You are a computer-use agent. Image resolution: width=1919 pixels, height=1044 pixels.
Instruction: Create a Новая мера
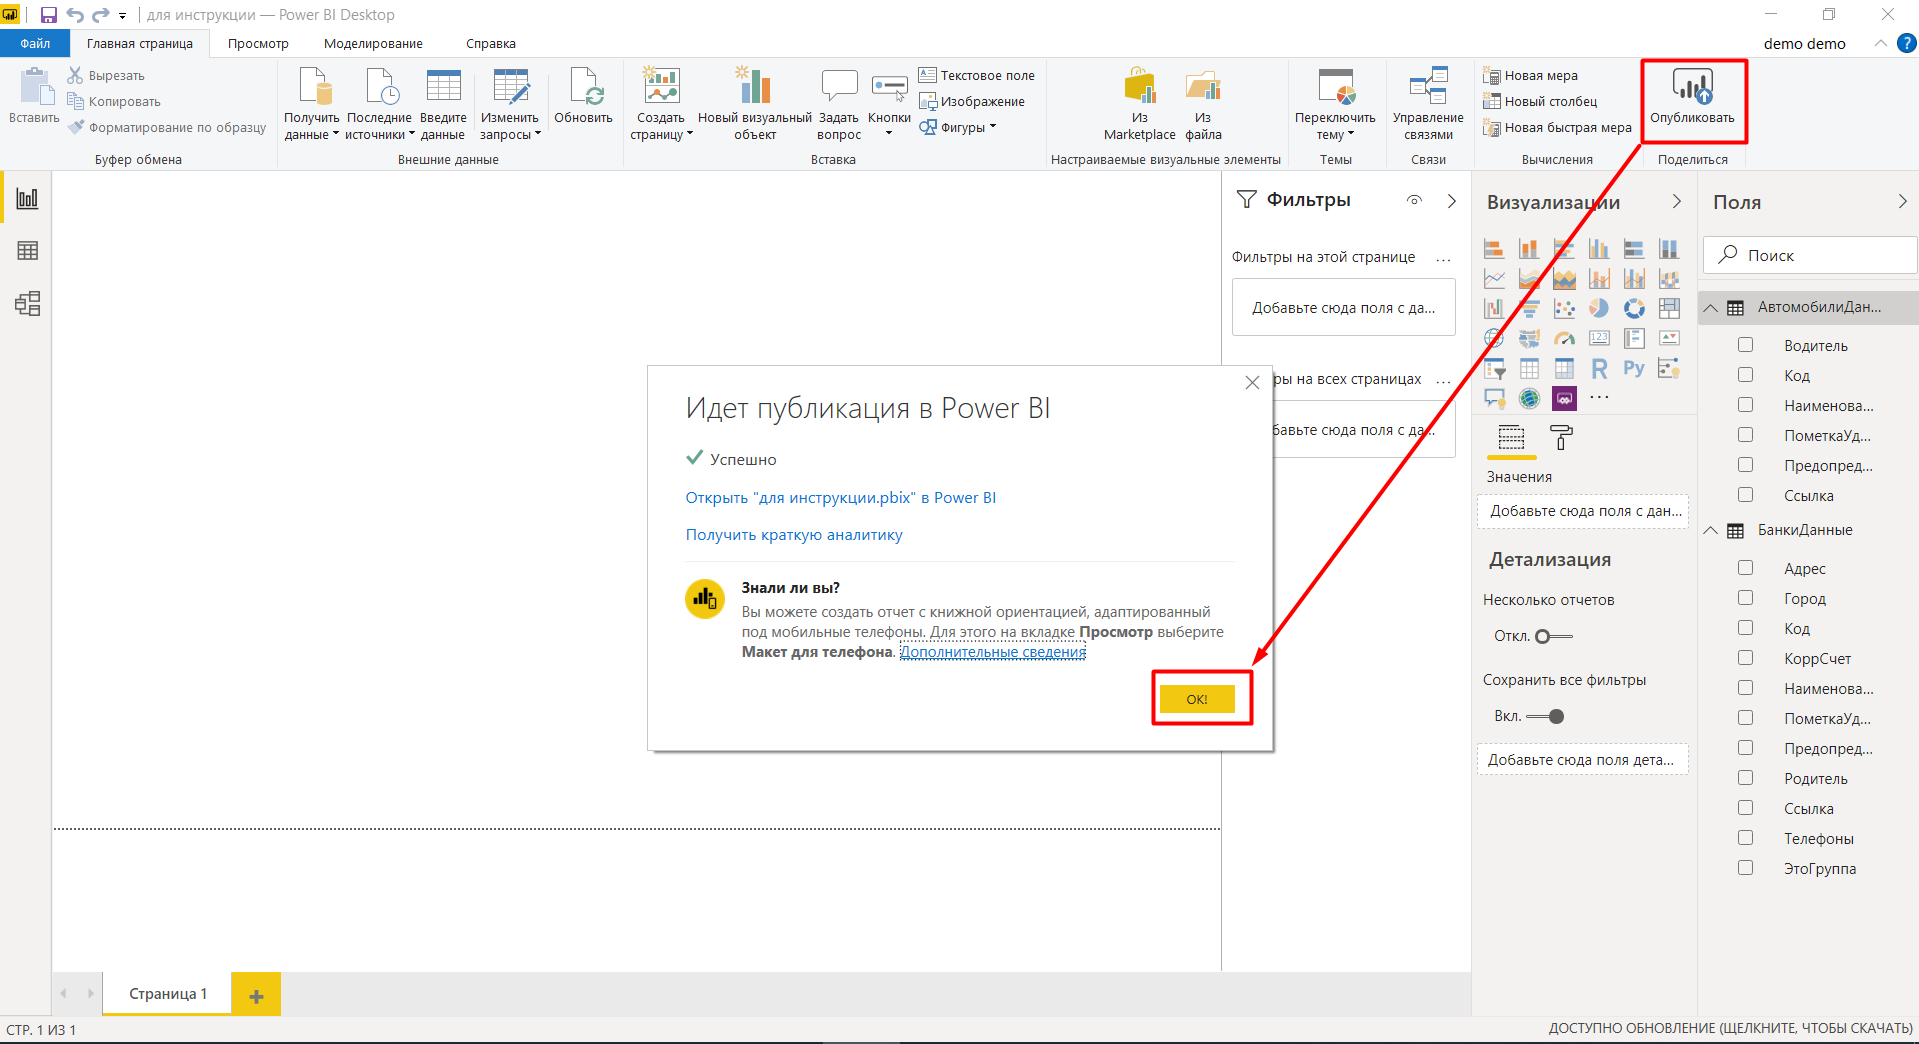pos(1530,75)
